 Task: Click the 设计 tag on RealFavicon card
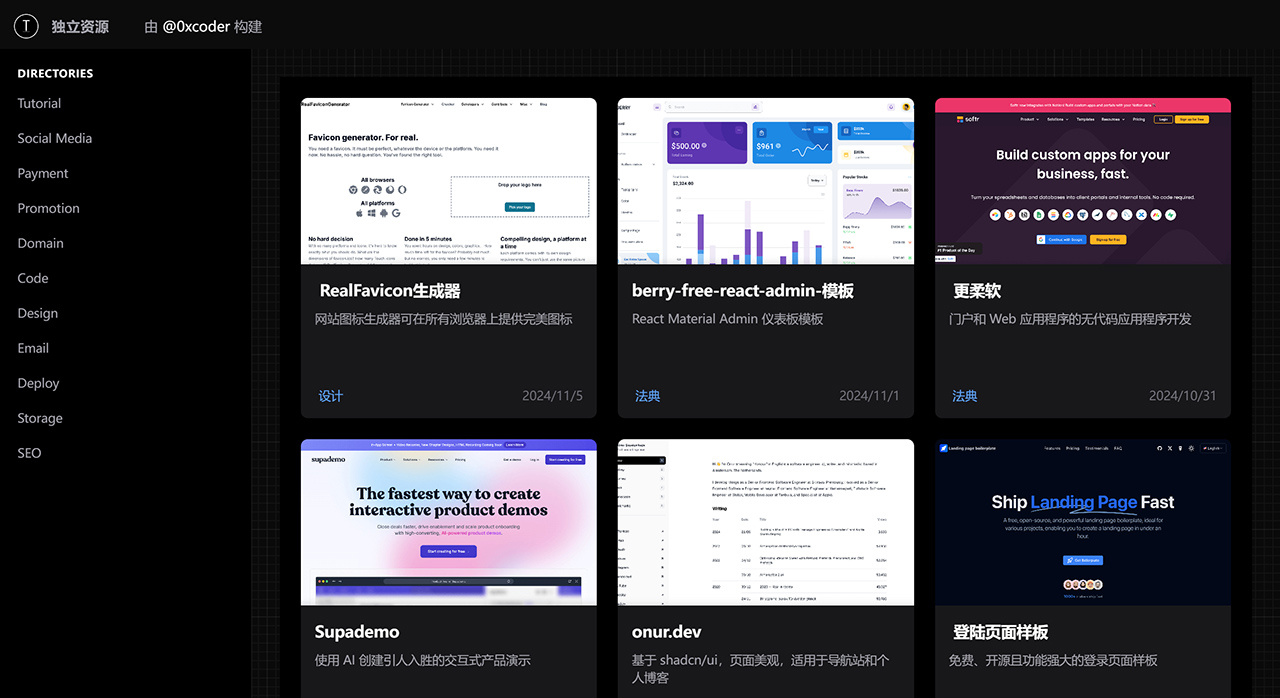330,395
